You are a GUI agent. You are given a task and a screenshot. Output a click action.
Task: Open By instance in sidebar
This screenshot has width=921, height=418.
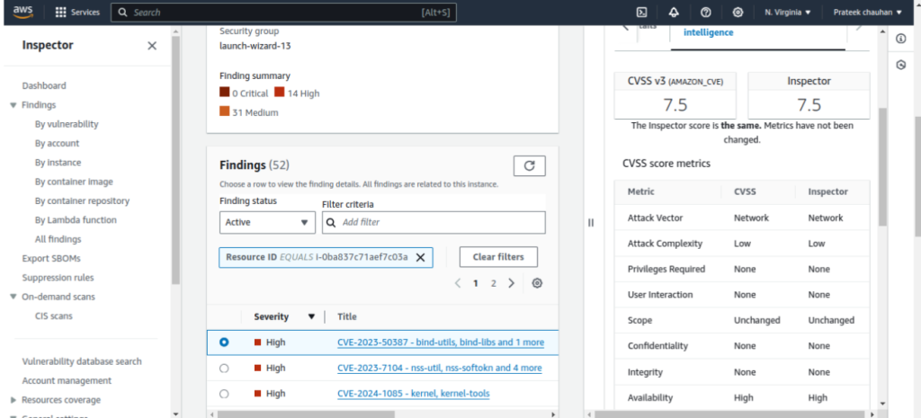coord(58,163)
